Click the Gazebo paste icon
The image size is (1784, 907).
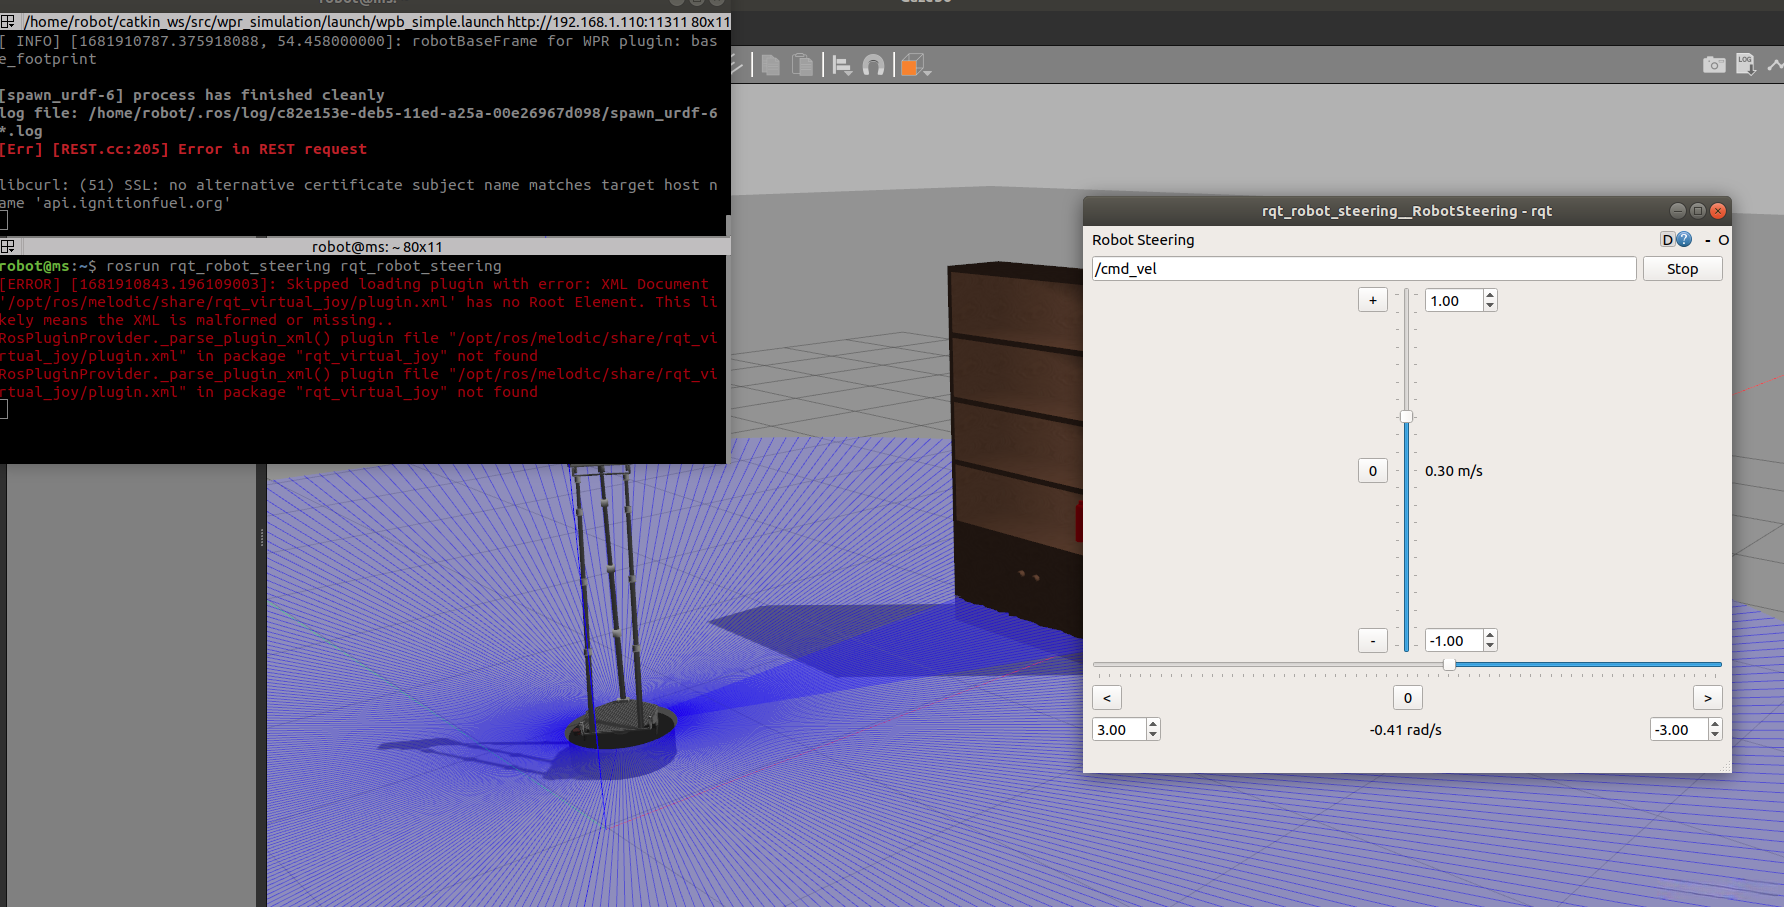(x=801, y=66)
